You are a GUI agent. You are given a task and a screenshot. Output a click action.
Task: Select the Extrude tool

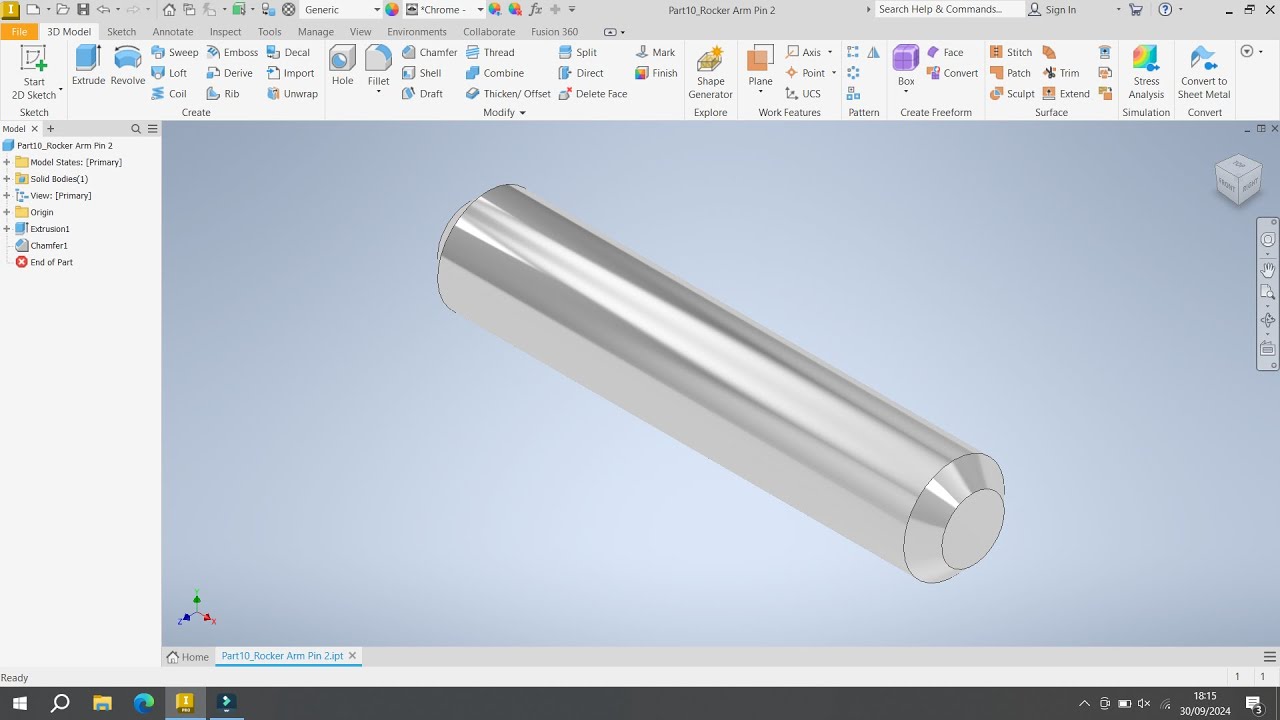[88, 65]
